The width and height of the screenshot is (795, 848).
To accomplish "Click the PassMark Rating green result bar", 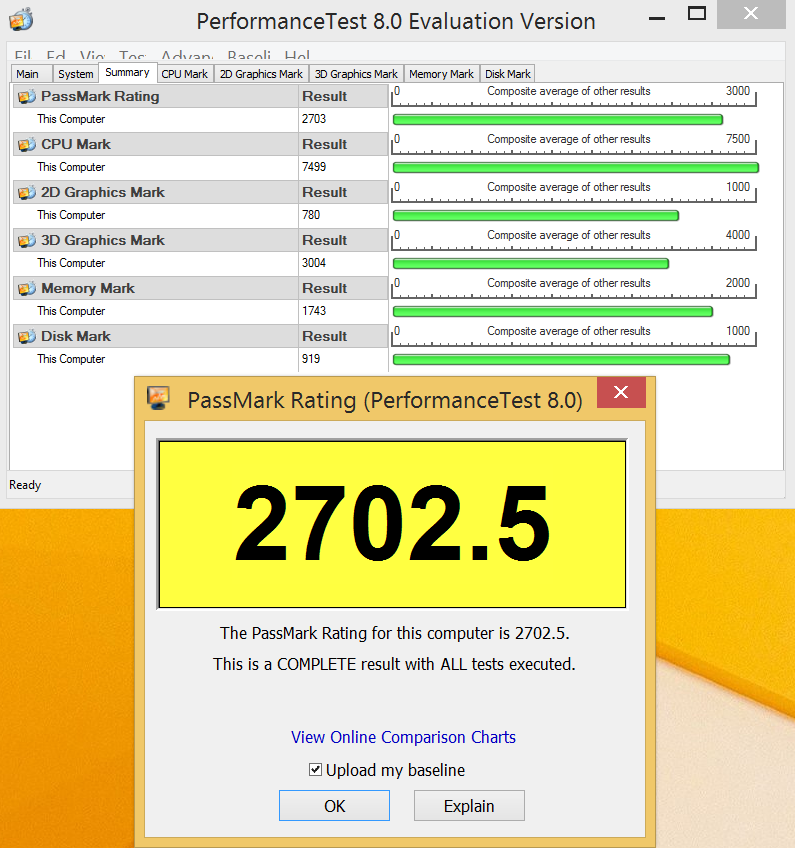I will click(558, 120).
